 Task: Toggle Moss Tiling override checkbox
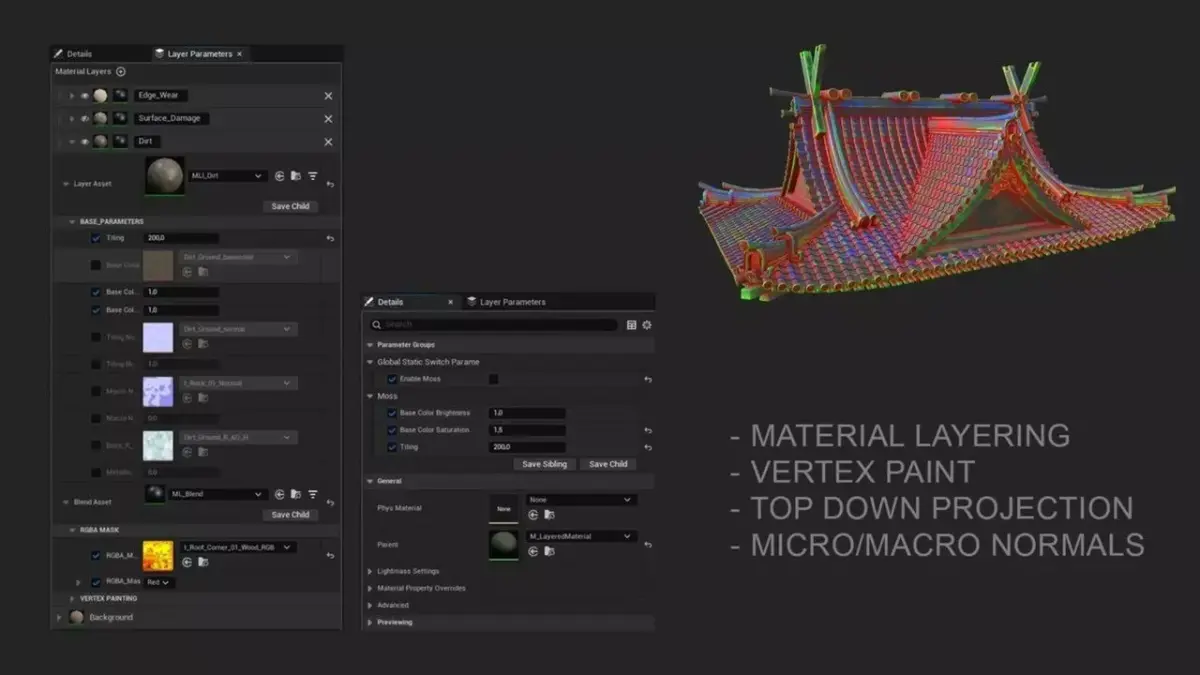392,447
